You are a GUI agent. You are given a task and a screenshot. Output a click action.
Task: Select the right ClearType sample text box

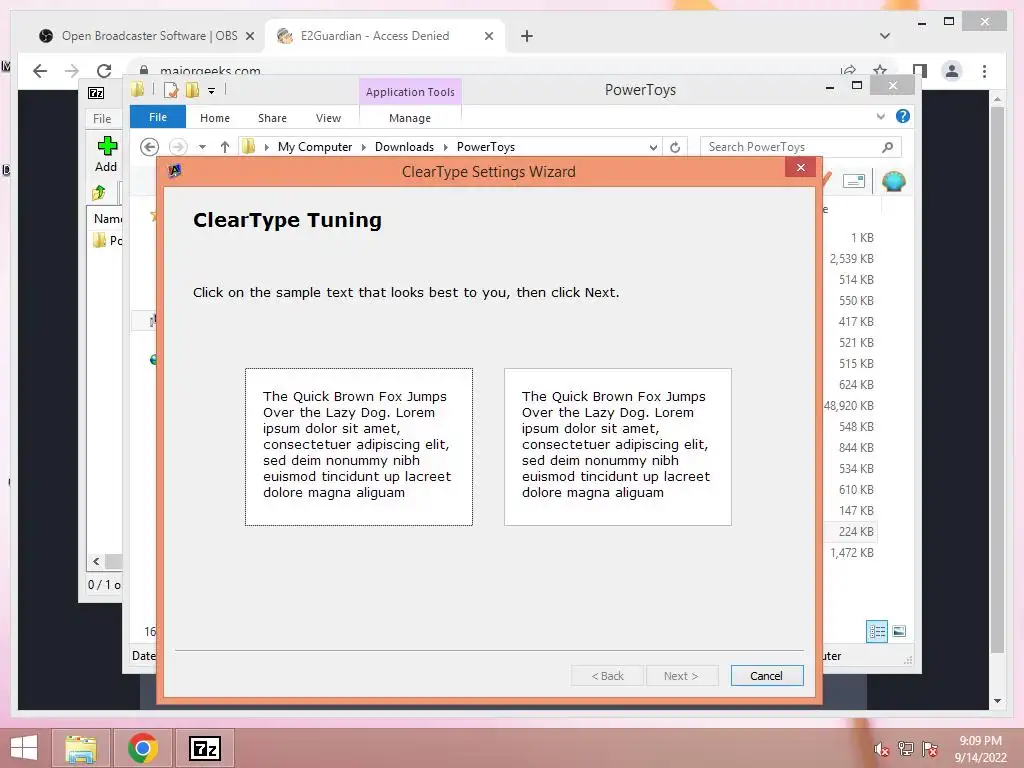coord(618,447)
